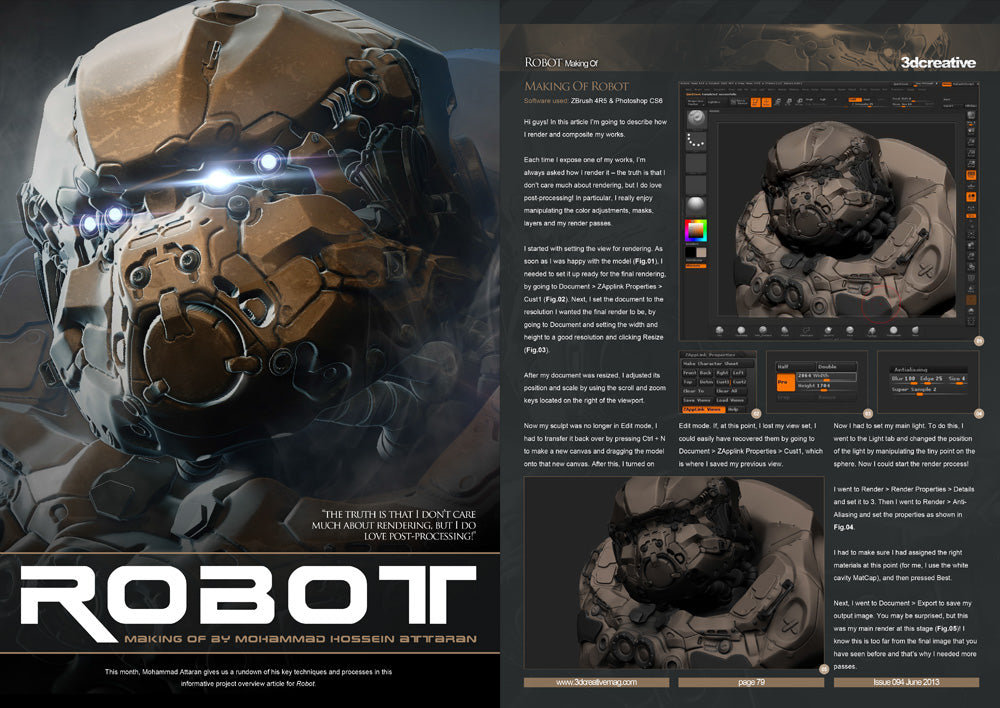Toggle the highlighted ZAppLink Views button
Viewport: 1000px width, 708px height.
click(x=703, y=410)
